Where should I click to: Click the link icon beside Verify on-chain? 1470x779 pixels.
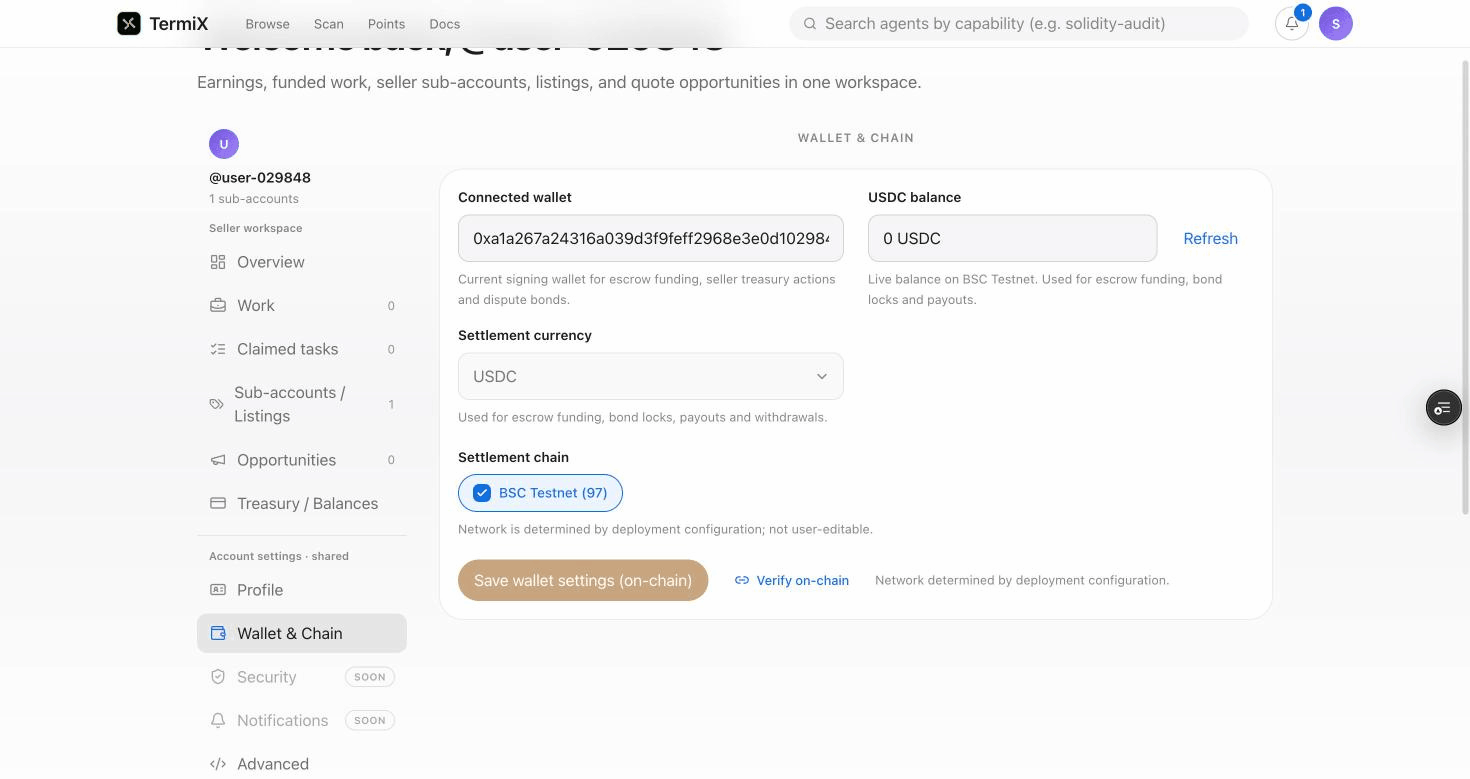click(742, 580)
